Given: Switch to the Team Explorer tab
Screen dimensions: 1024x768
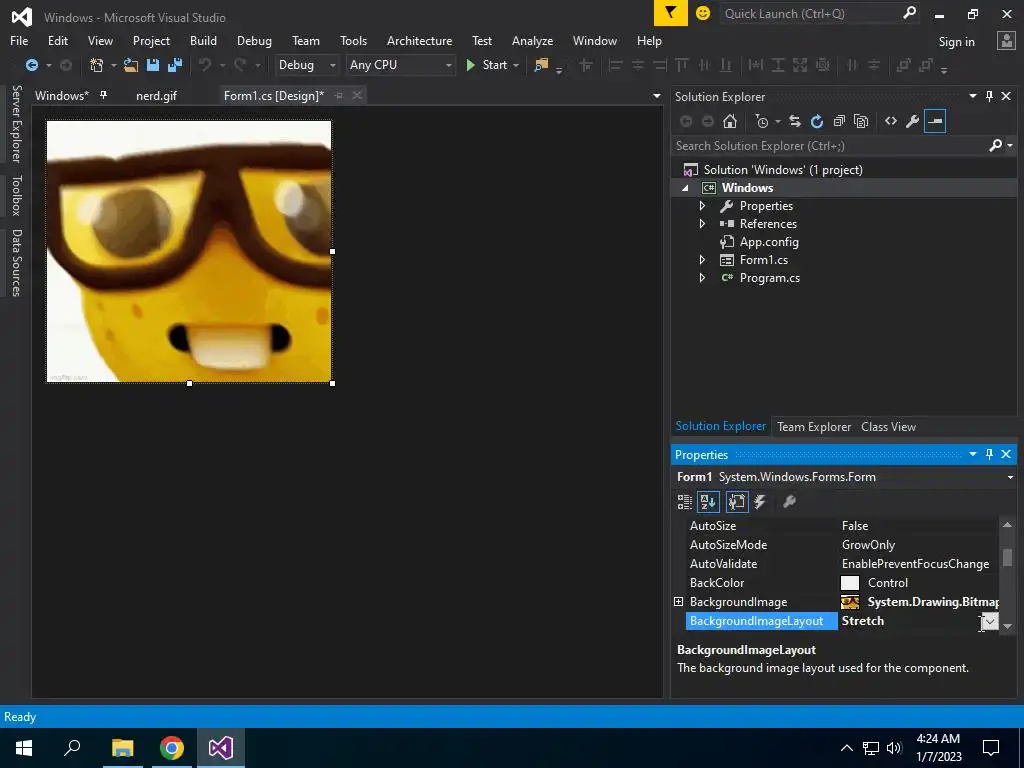Looking at the screenshot, I should (x=814, y=426).
